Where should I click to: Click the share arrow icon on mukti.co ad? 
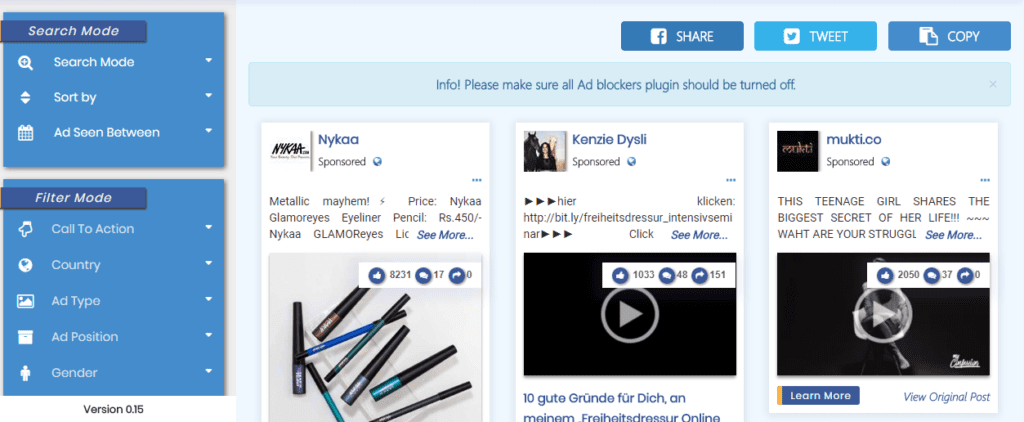(x=964, y=275)
